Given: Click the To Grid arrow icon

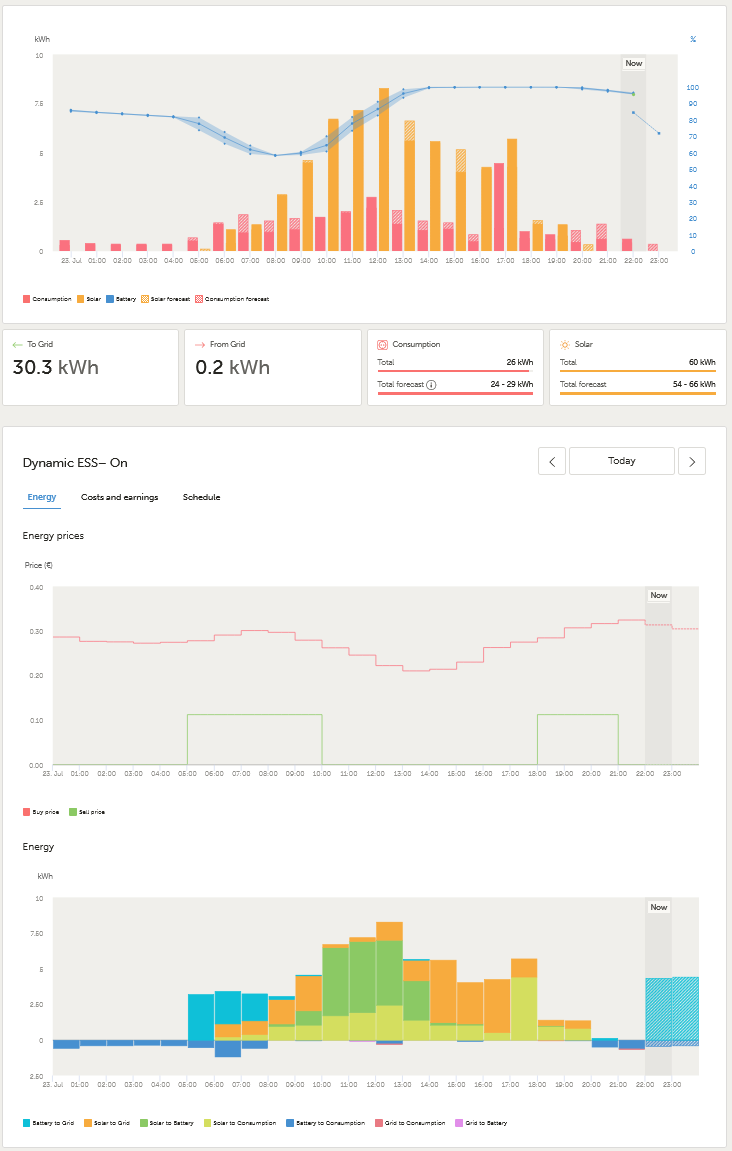Looking at the screenshot, I should [17, 344].
